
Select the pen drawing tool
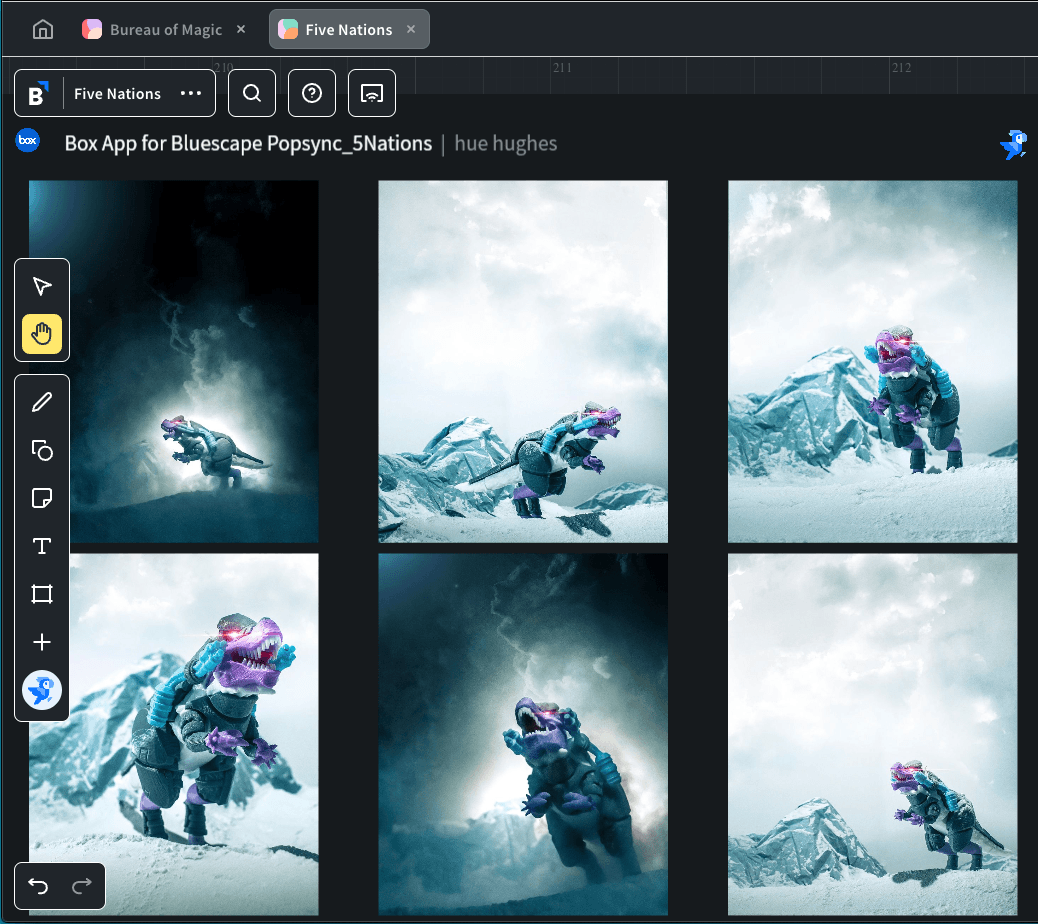tap(42, 403)
